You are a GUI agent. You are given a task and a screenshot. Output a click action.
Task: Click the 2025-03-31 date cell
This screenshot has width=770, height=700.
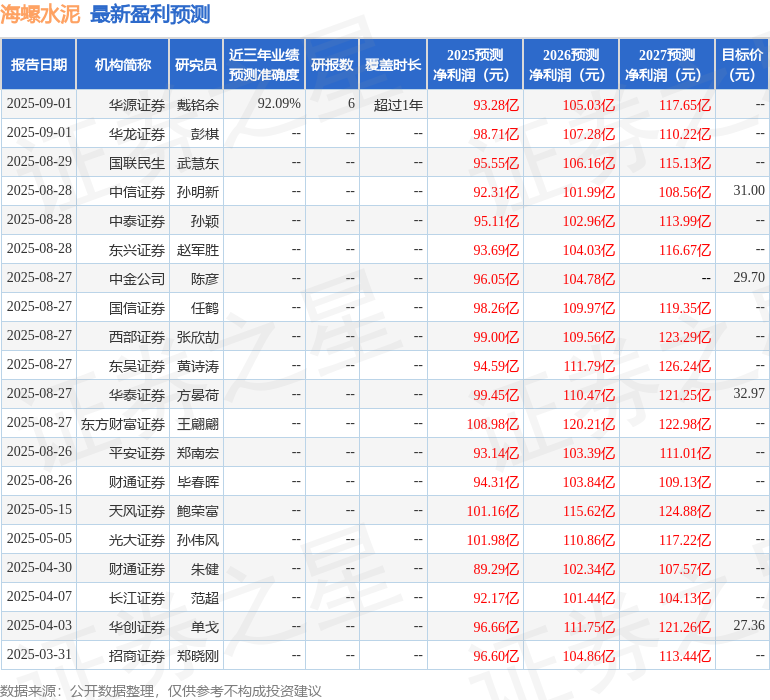pos(39,654)
